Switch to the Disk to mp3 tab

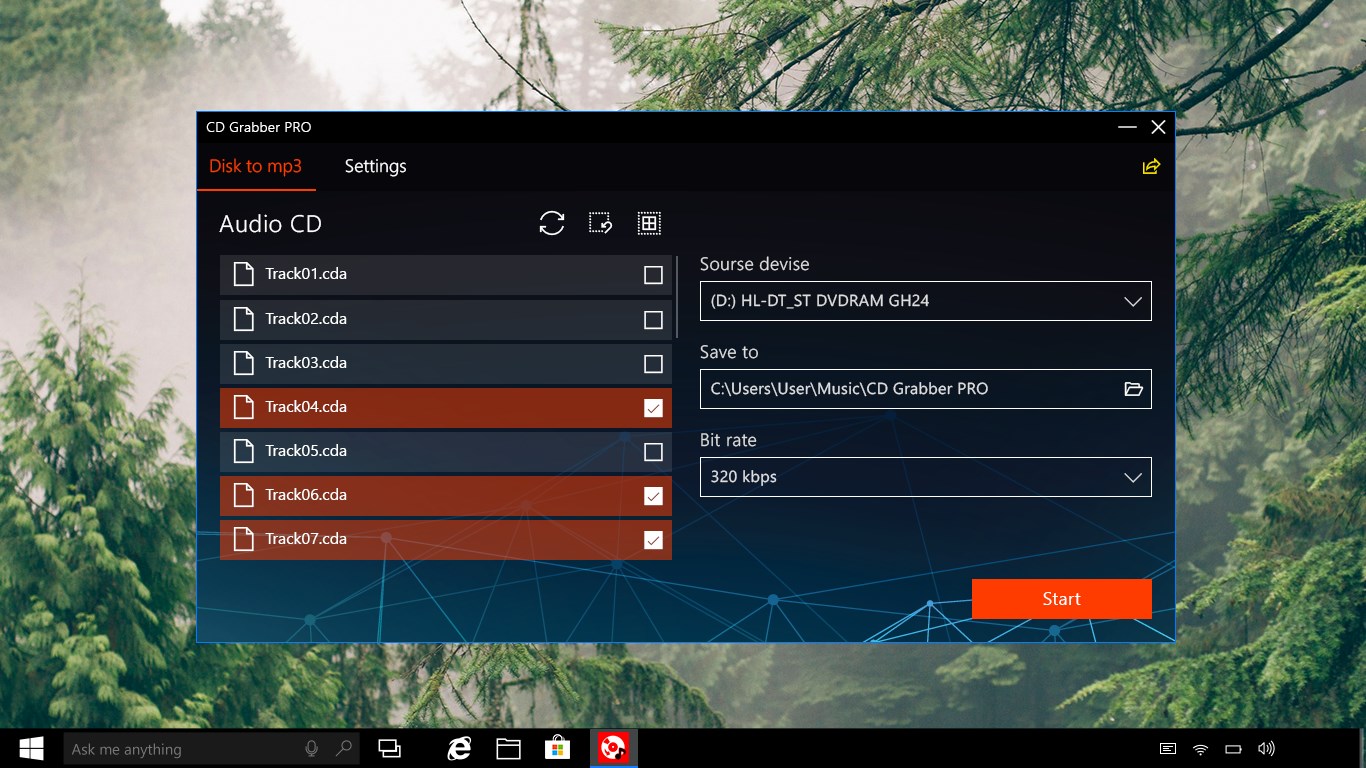[x=256, y=166]
